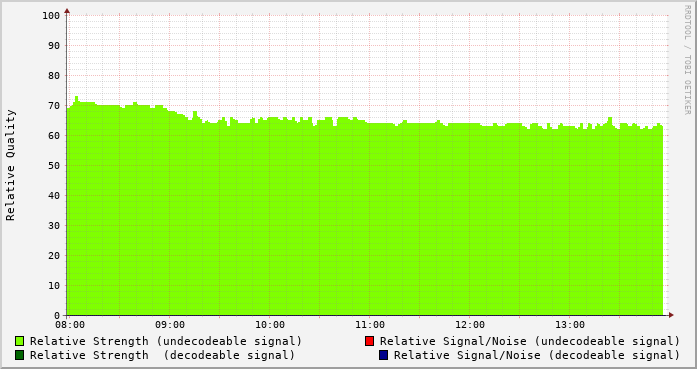Click the 70 value on the Y axis
This screenshot has width=697, height=369.
54,106
